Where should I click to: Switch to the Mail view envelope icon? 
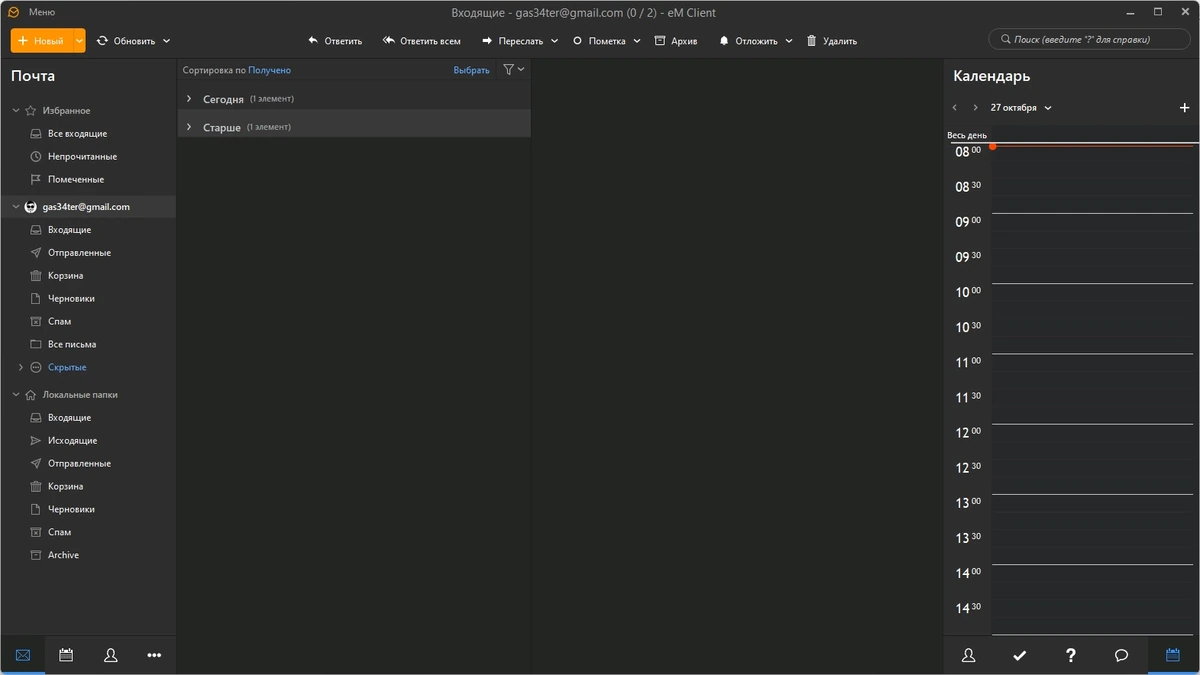23,655
